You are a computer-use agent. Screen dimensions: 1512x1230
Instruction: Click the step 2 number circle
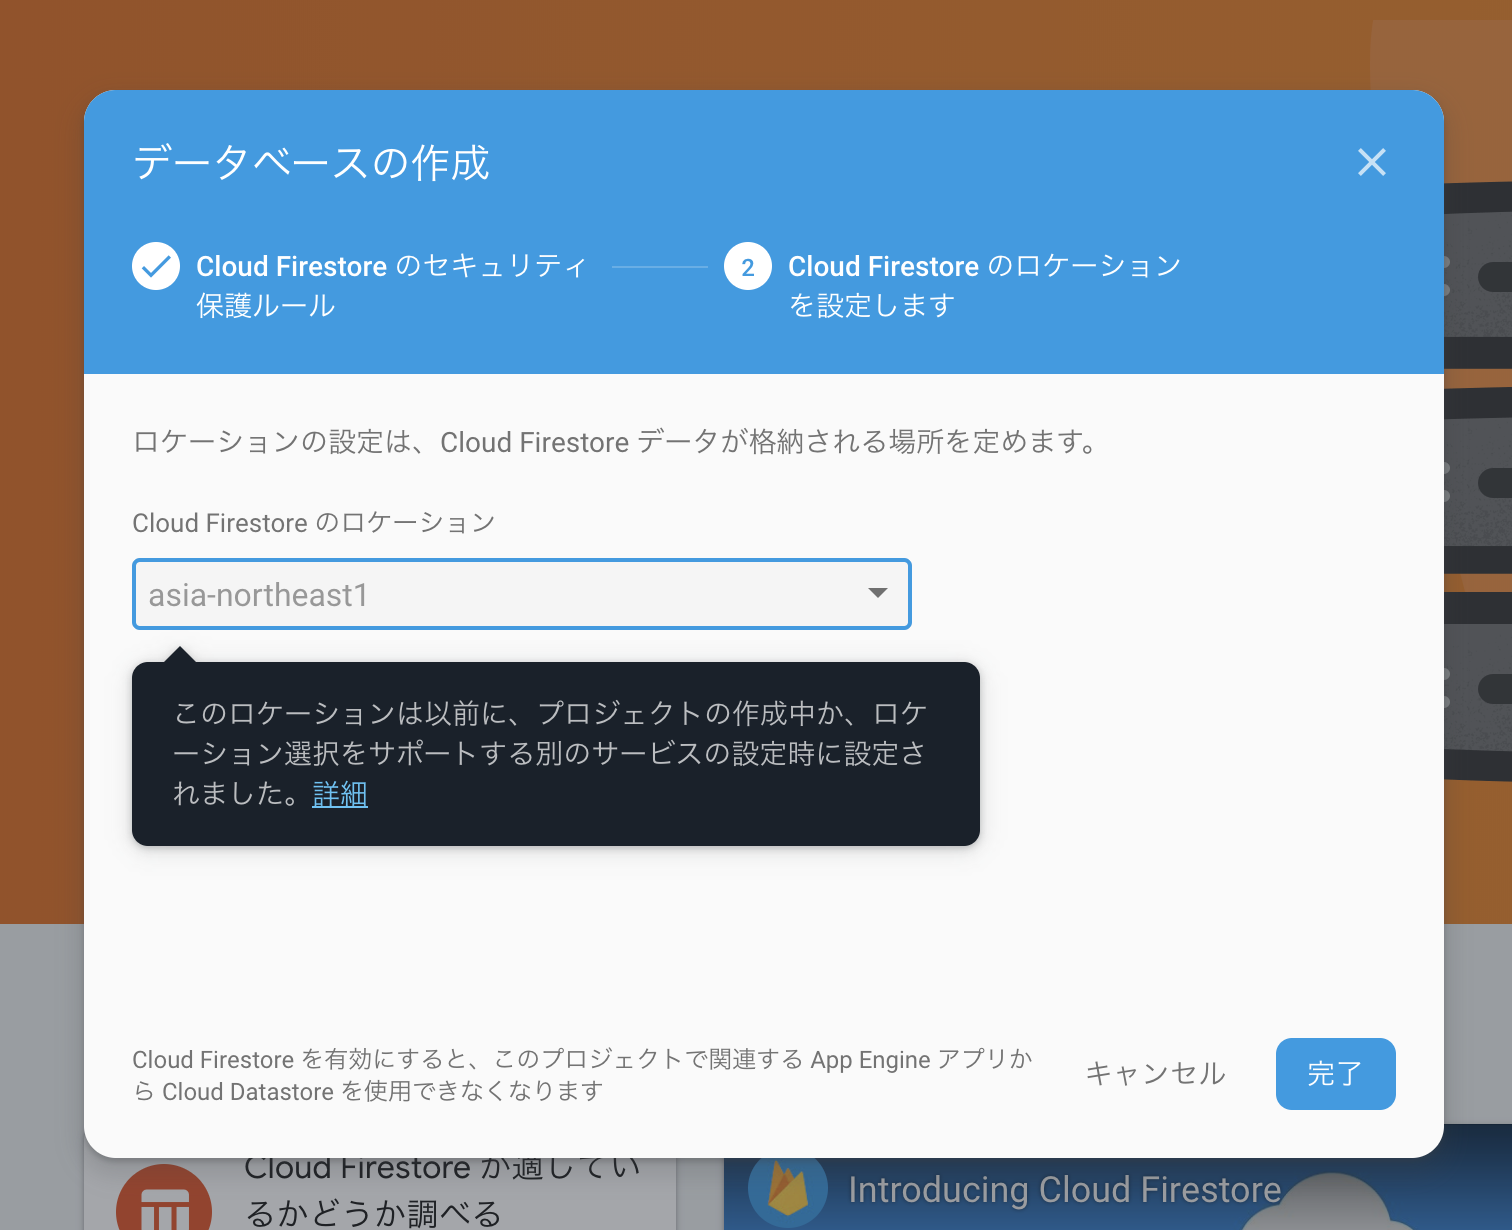click(748, 266)
